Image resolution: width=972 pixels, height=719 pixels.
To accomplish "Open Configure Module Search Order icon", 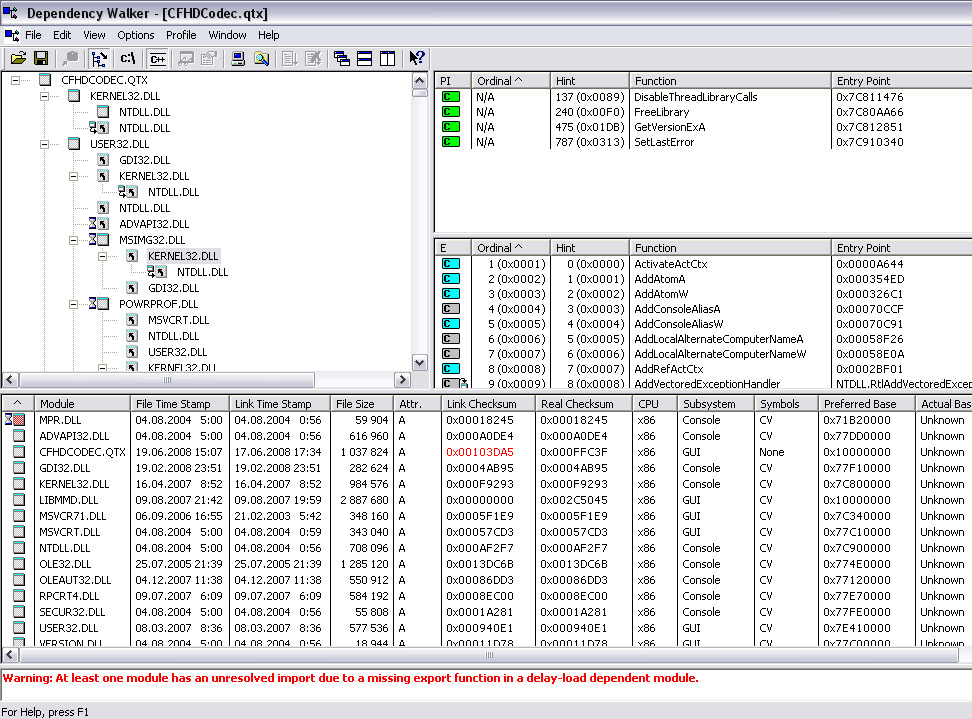I will point(262,59).
